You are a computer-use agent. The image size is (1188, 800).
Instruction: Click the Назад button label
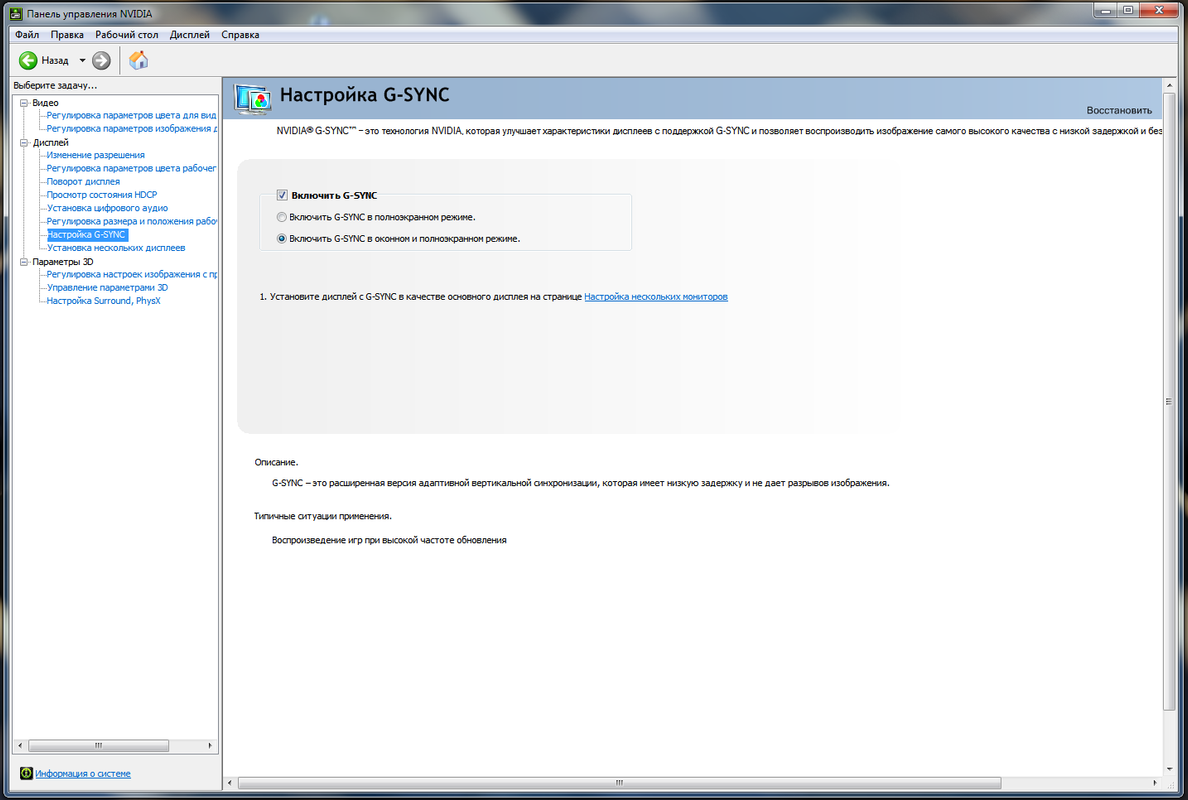55,61
